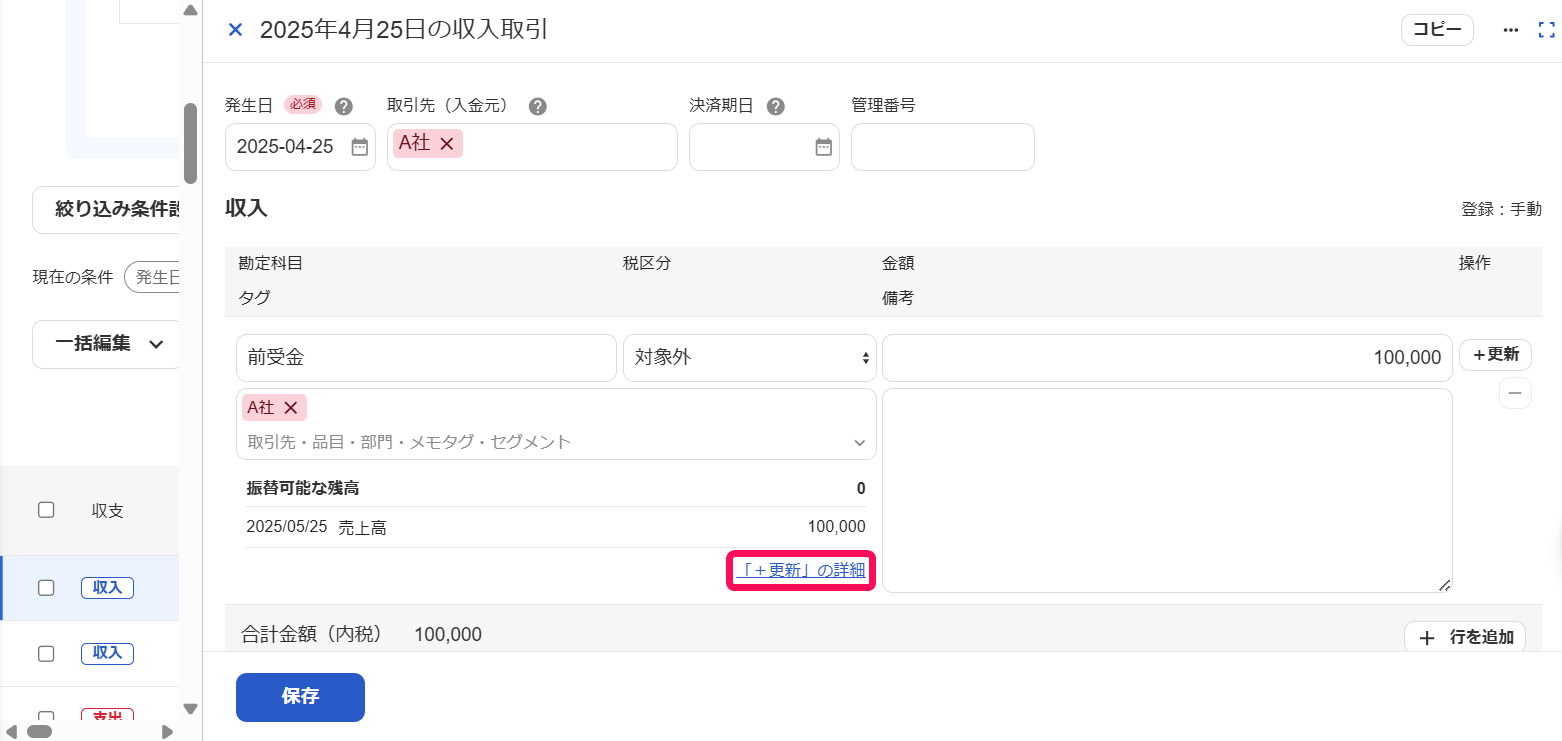Toggle the select-all checkbox beside 収支
Screen dimensions: 1562x741
click(x=46, y=510)
